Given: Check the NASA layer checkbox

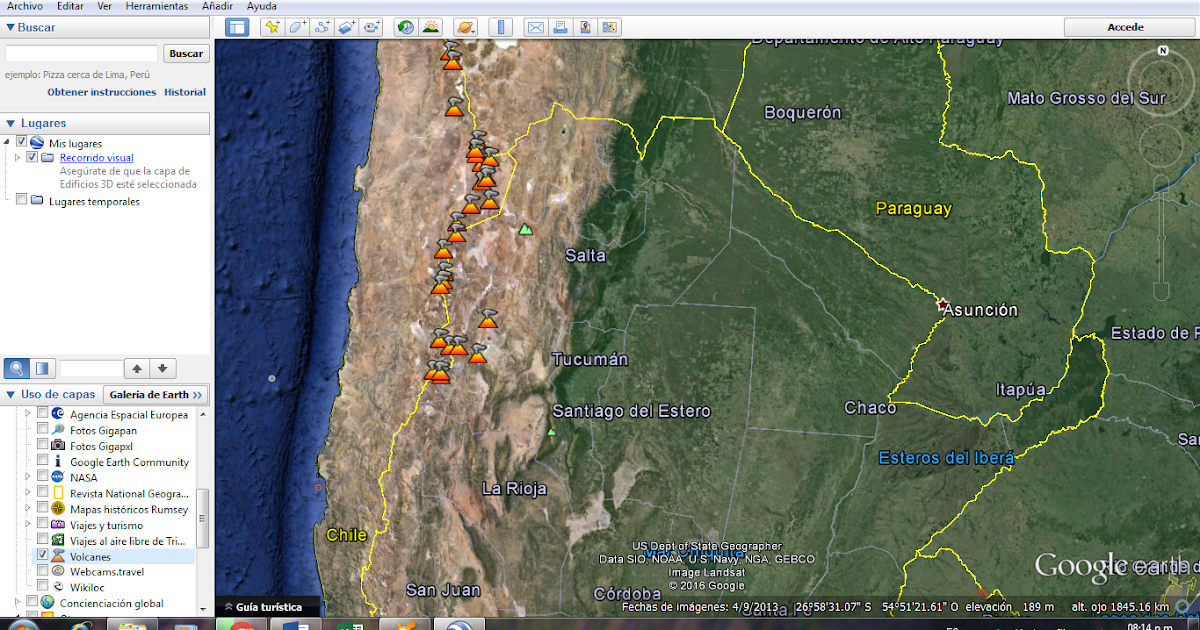Looking at the screenshot, I should click(x=42, y=476).
